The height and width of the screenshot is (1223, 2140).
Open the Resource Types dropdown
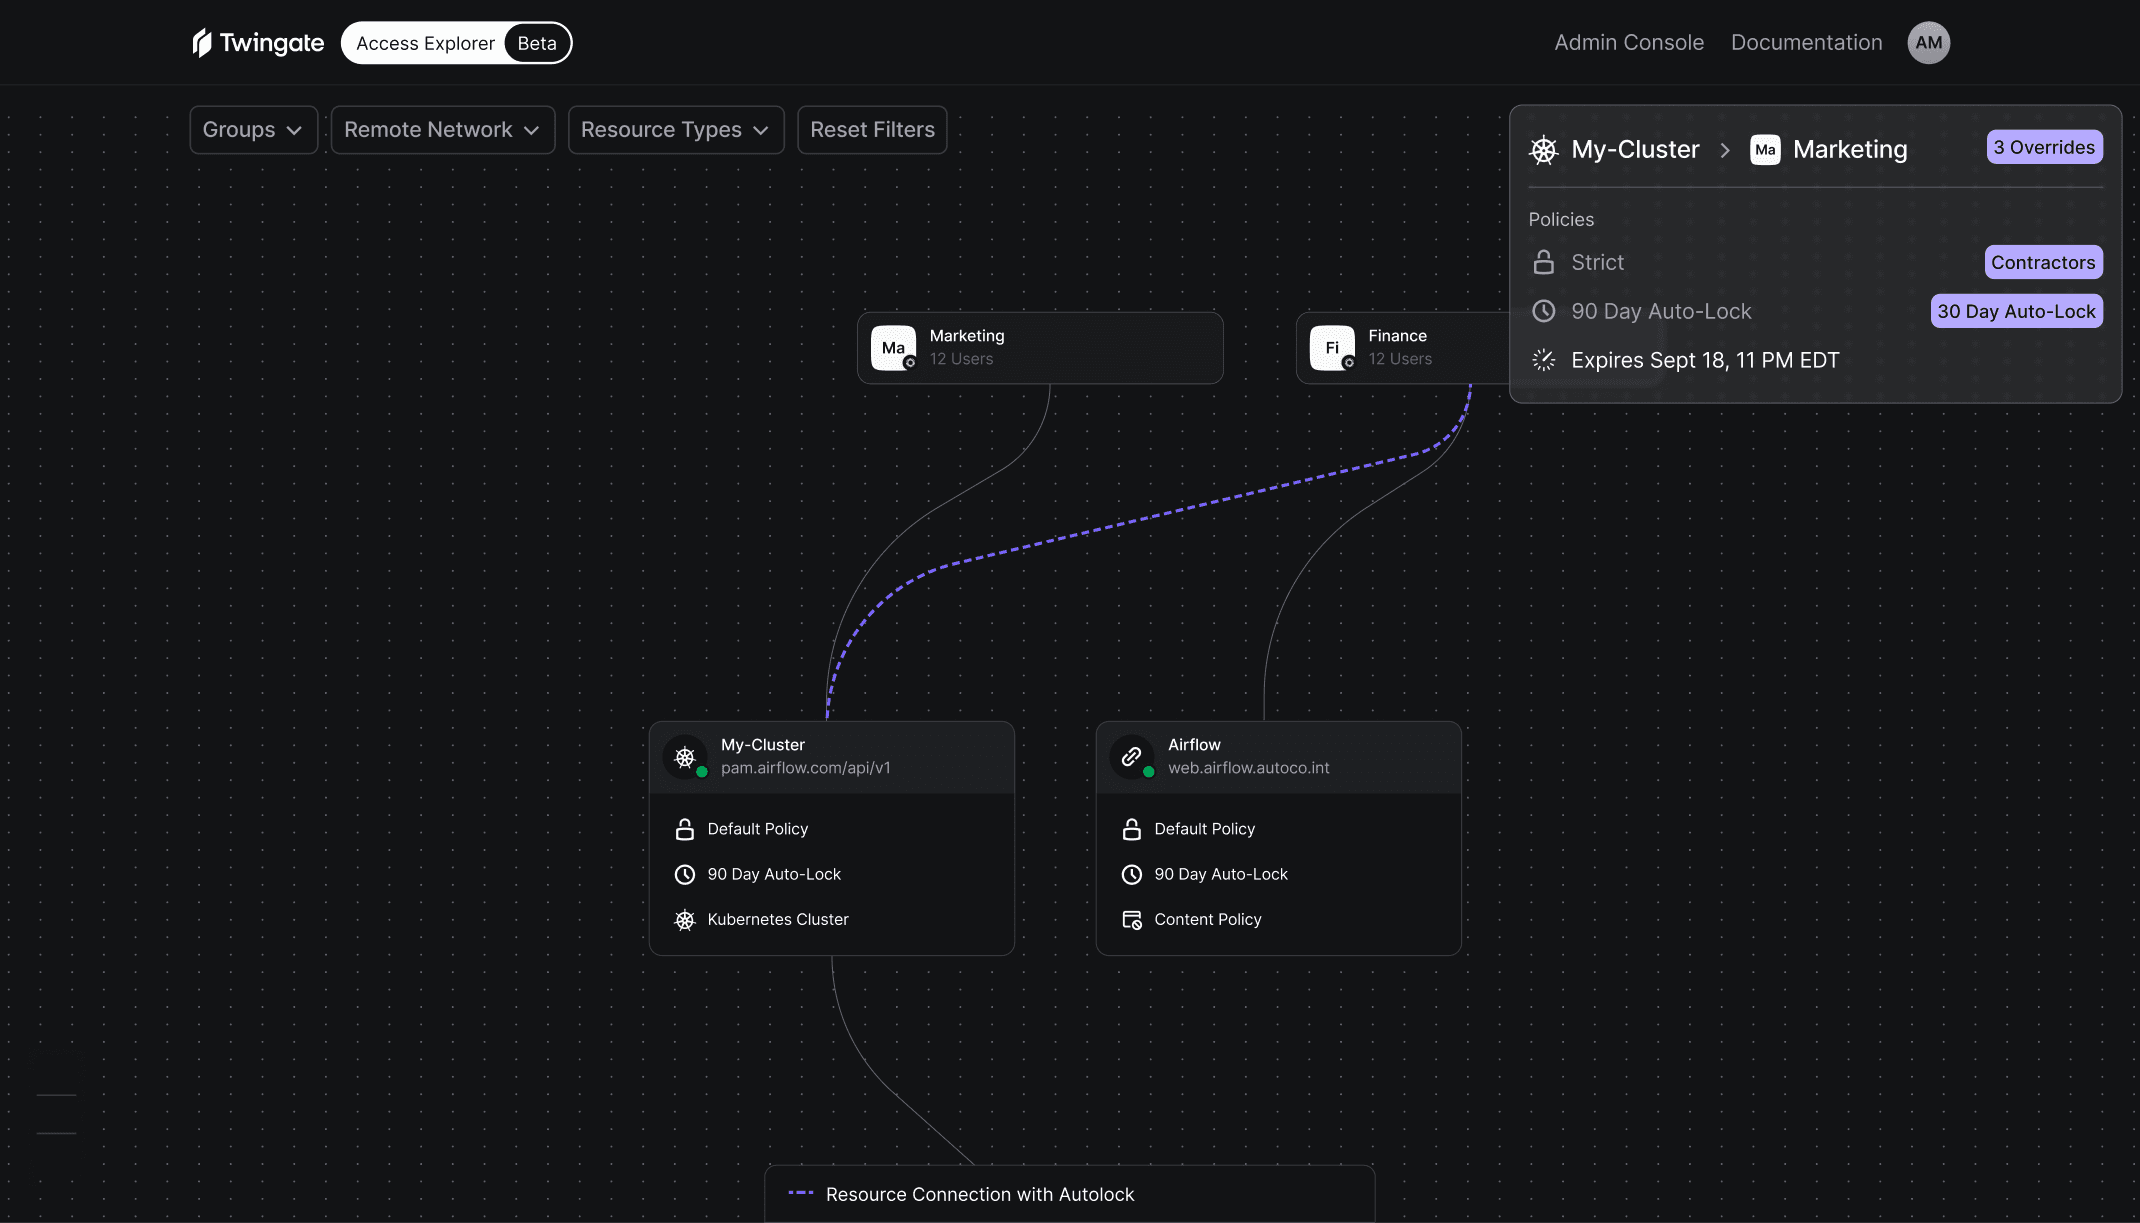pyautogui.click(x=675, y=130)
